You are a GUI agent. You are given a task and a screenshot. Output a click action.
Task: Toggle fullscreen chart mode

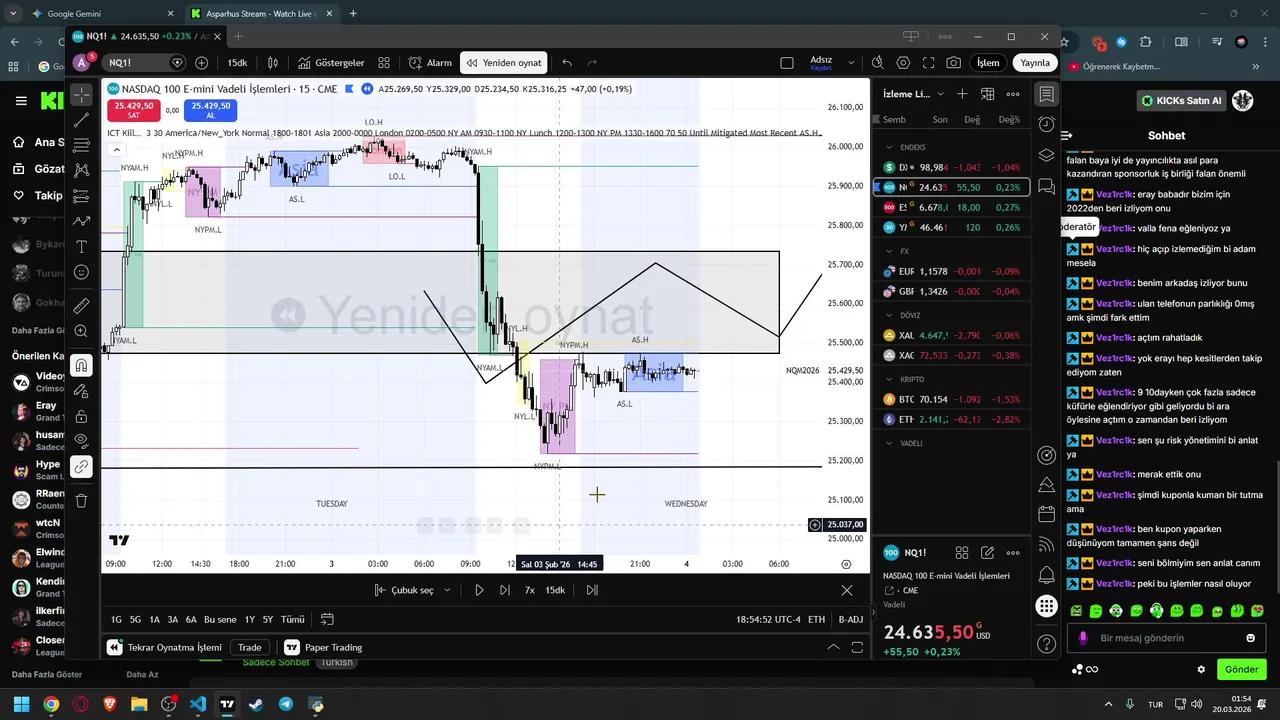click(x=929, y=62)
